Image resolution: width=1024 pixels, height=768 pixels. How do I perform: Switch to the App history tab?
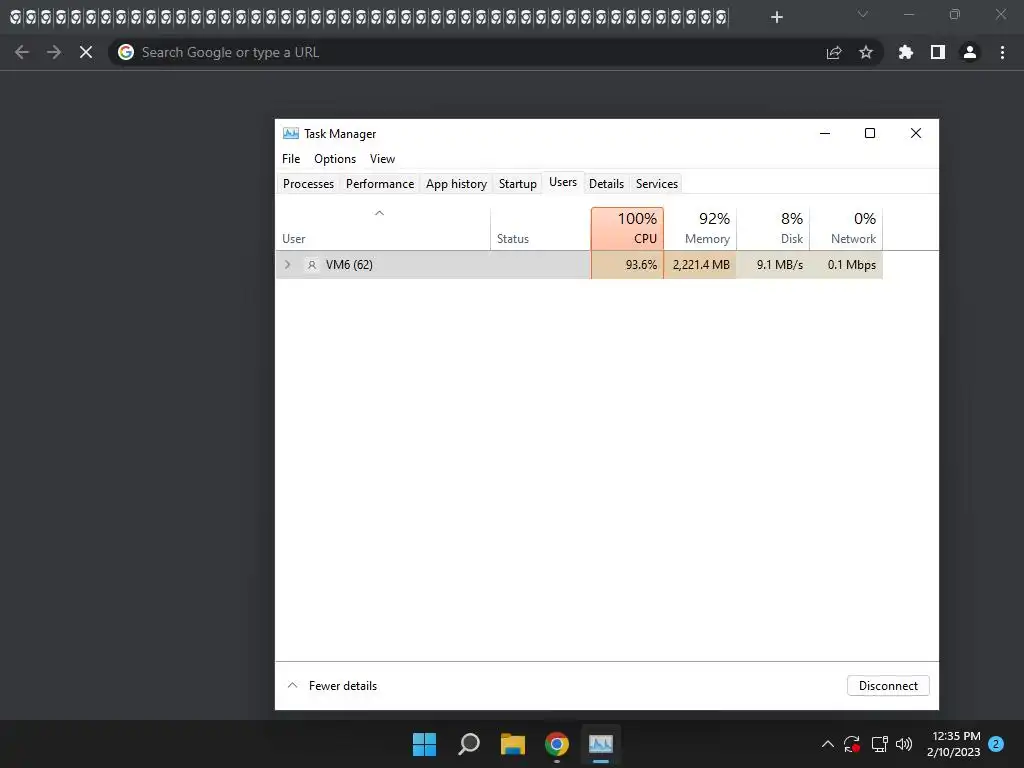pos(456,184)
